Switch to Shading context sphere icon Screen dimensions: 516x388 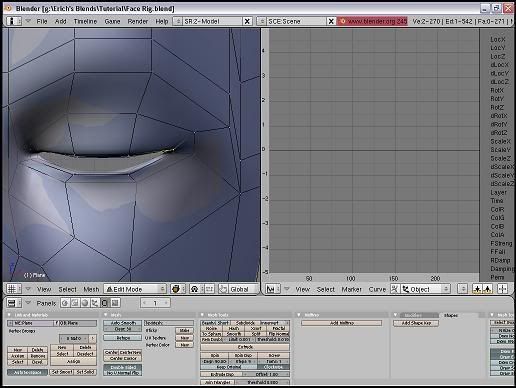coord(85,303)
